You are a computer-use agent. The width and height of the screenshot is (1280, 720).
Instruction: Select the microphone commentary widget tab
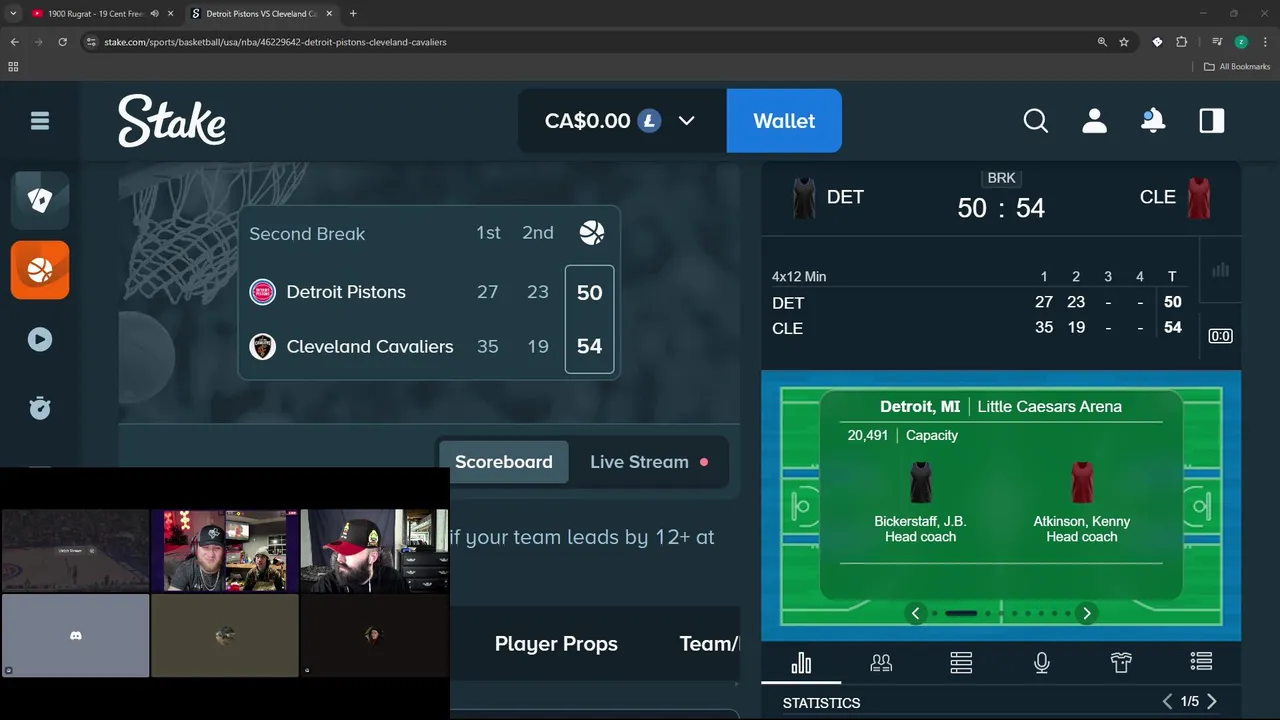[1041, 662]
